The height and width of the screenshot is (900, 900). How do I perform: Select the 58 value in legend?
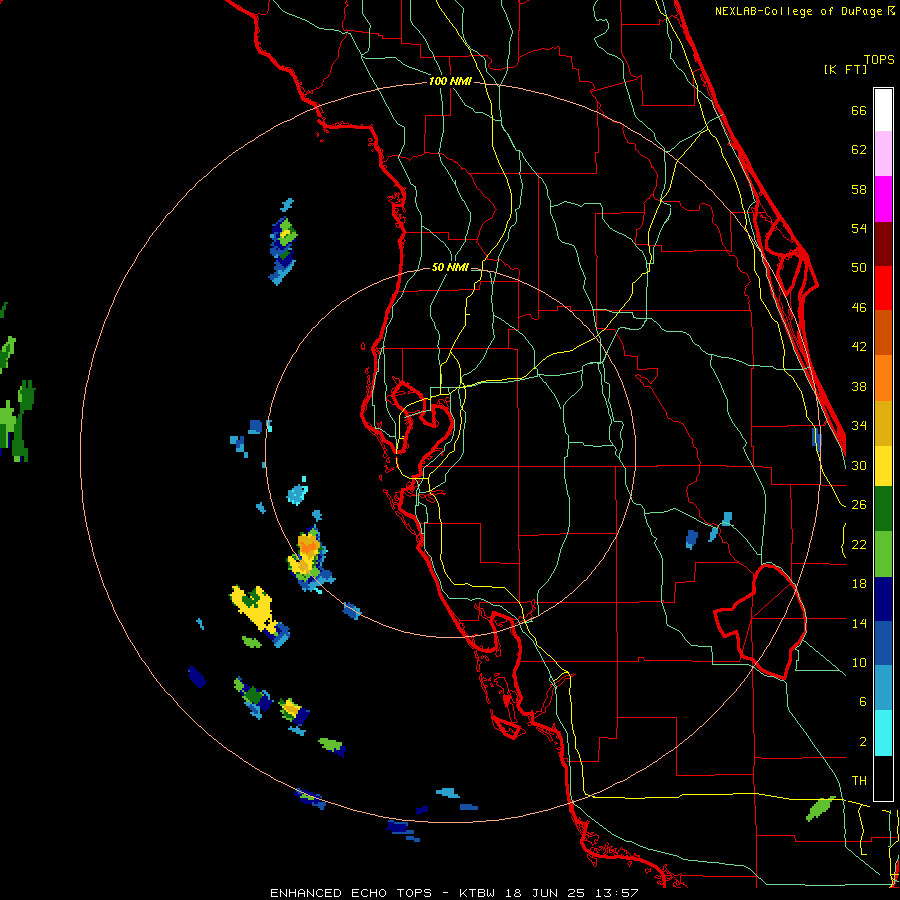(859, 189)
